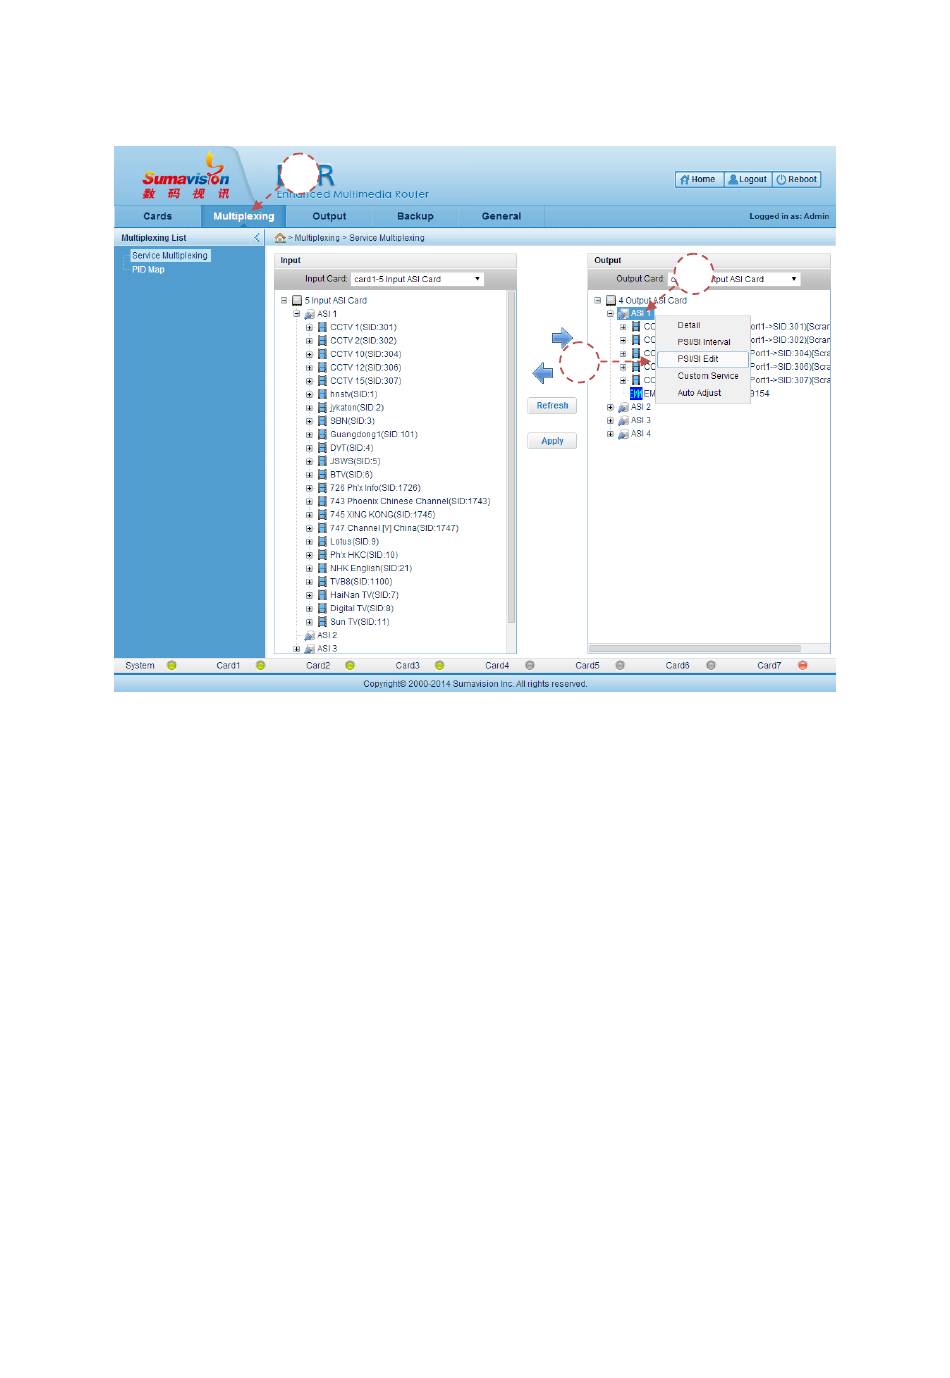Screen dimensions: 950x1378
Task: Click the breadcrumb home icon
Action: (x=280, y=238)
